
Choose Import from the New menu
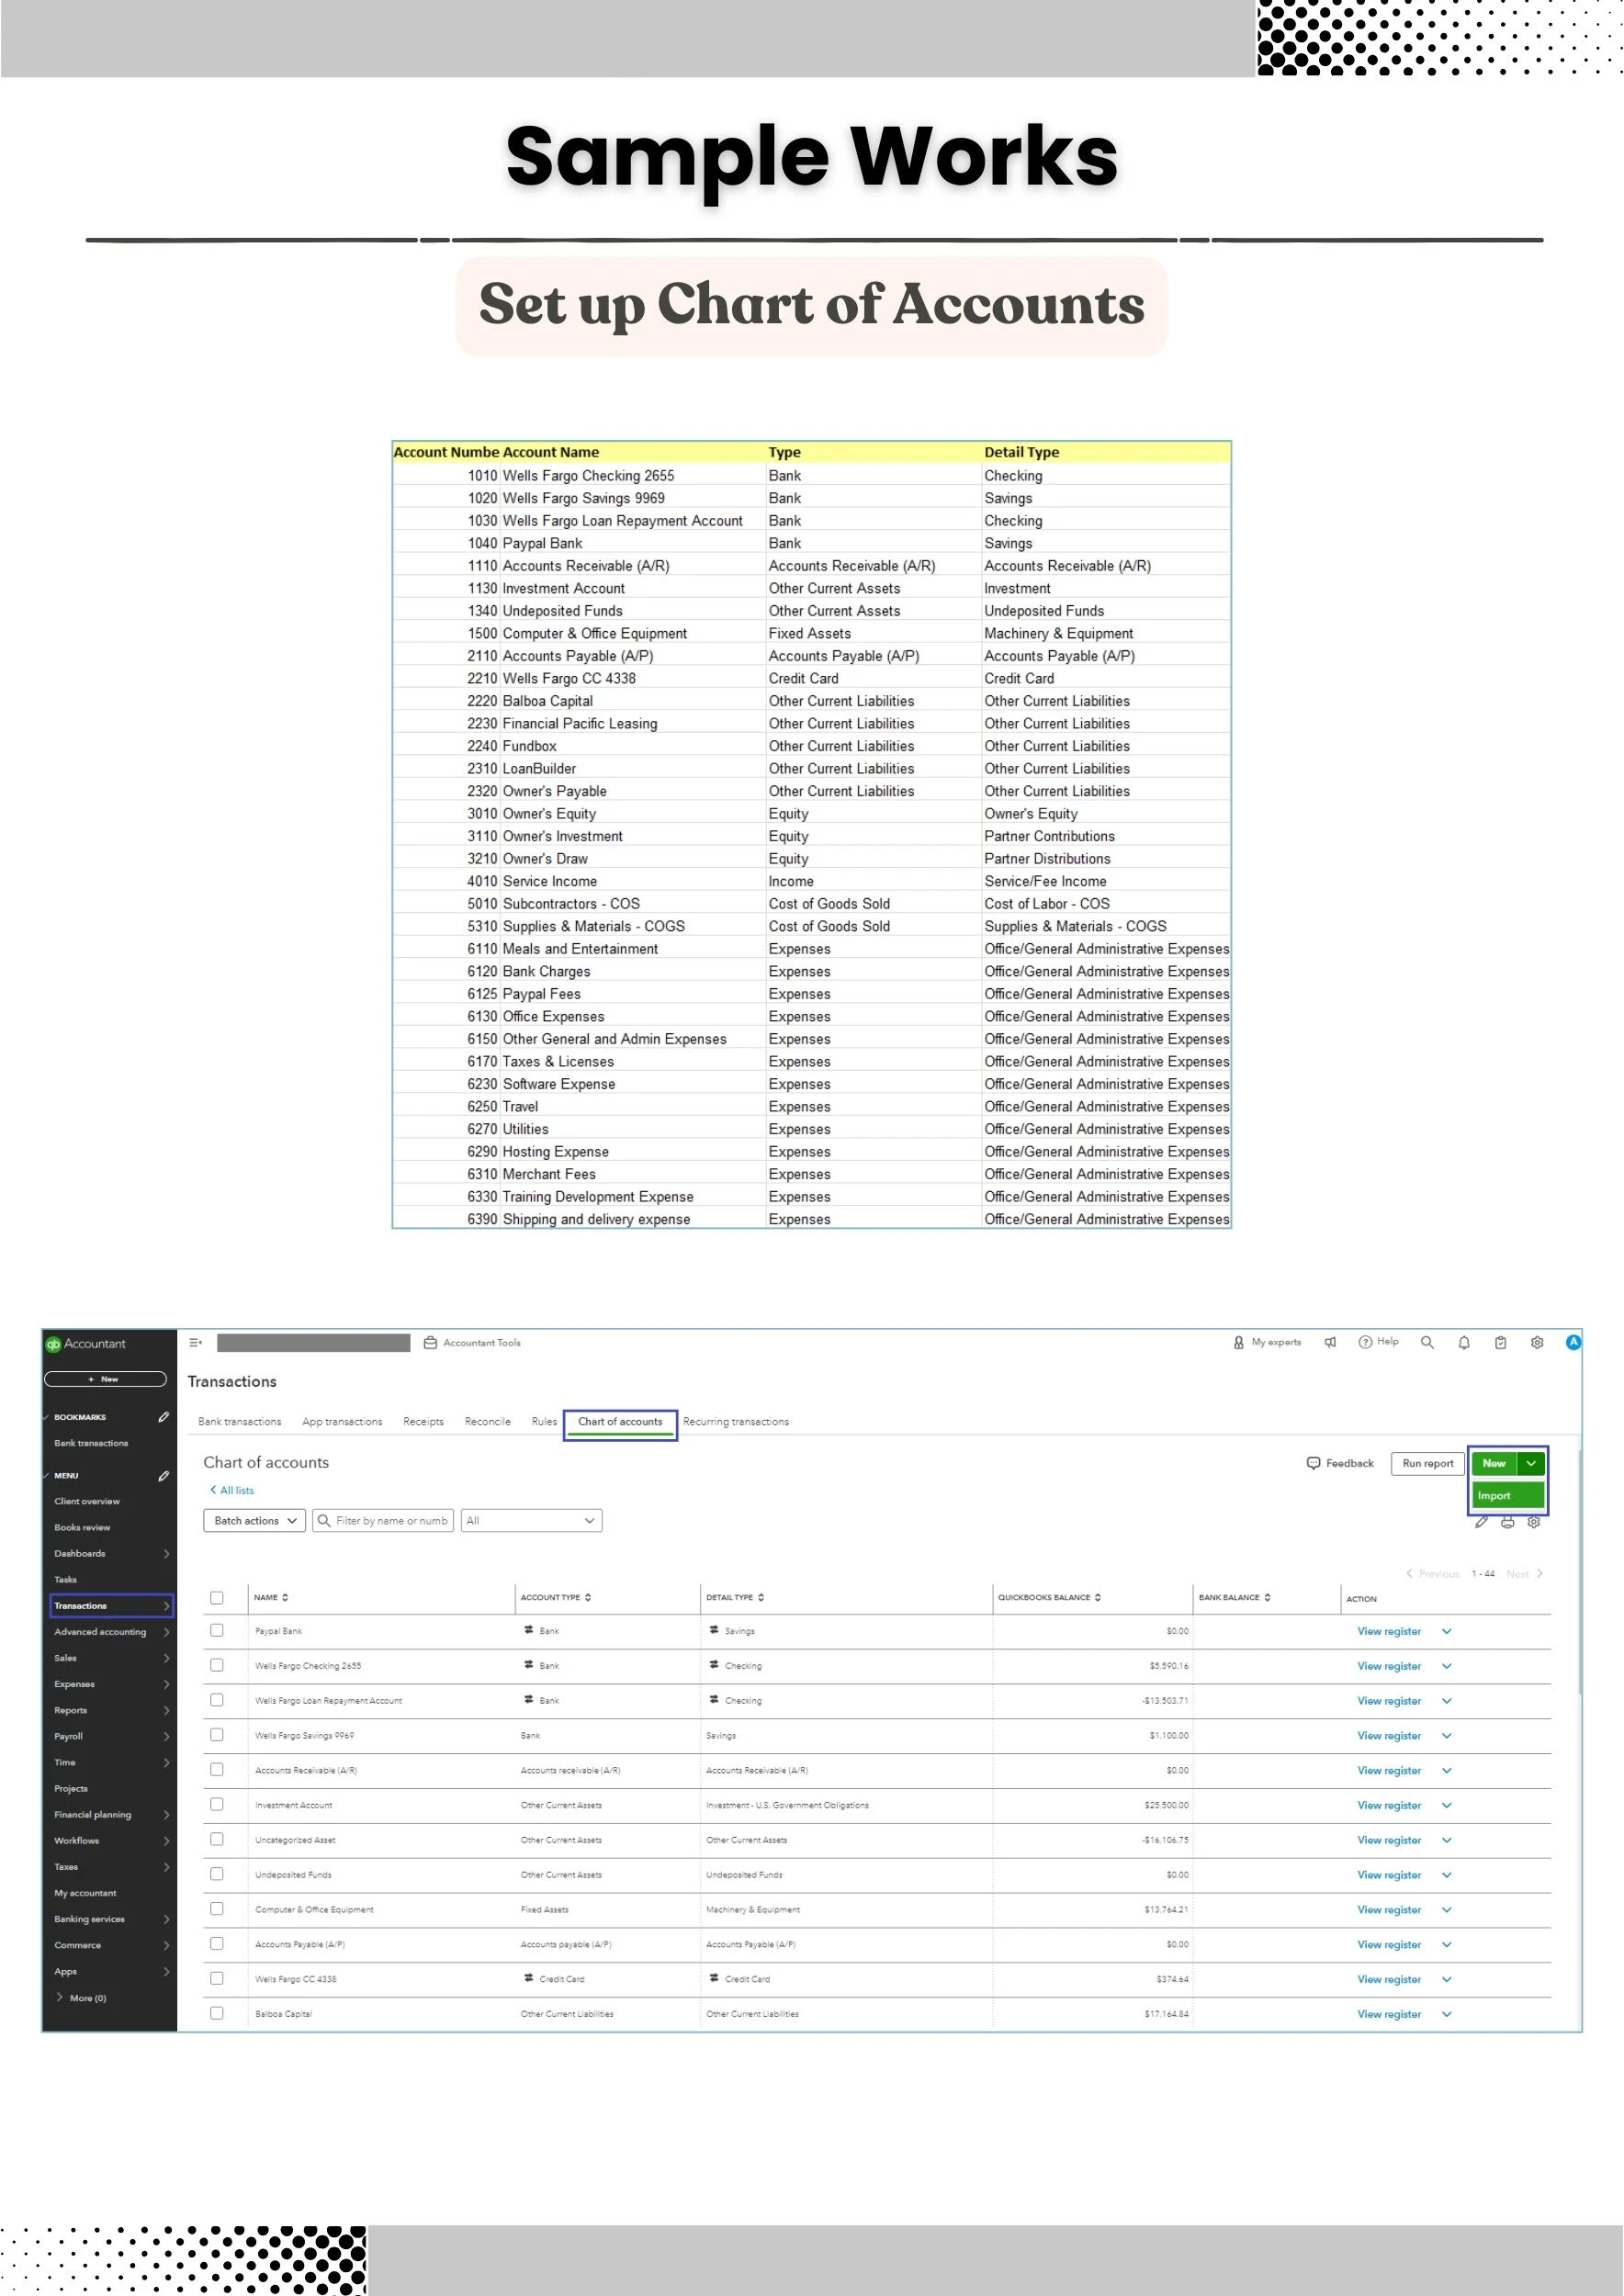coord(1508,1495)
